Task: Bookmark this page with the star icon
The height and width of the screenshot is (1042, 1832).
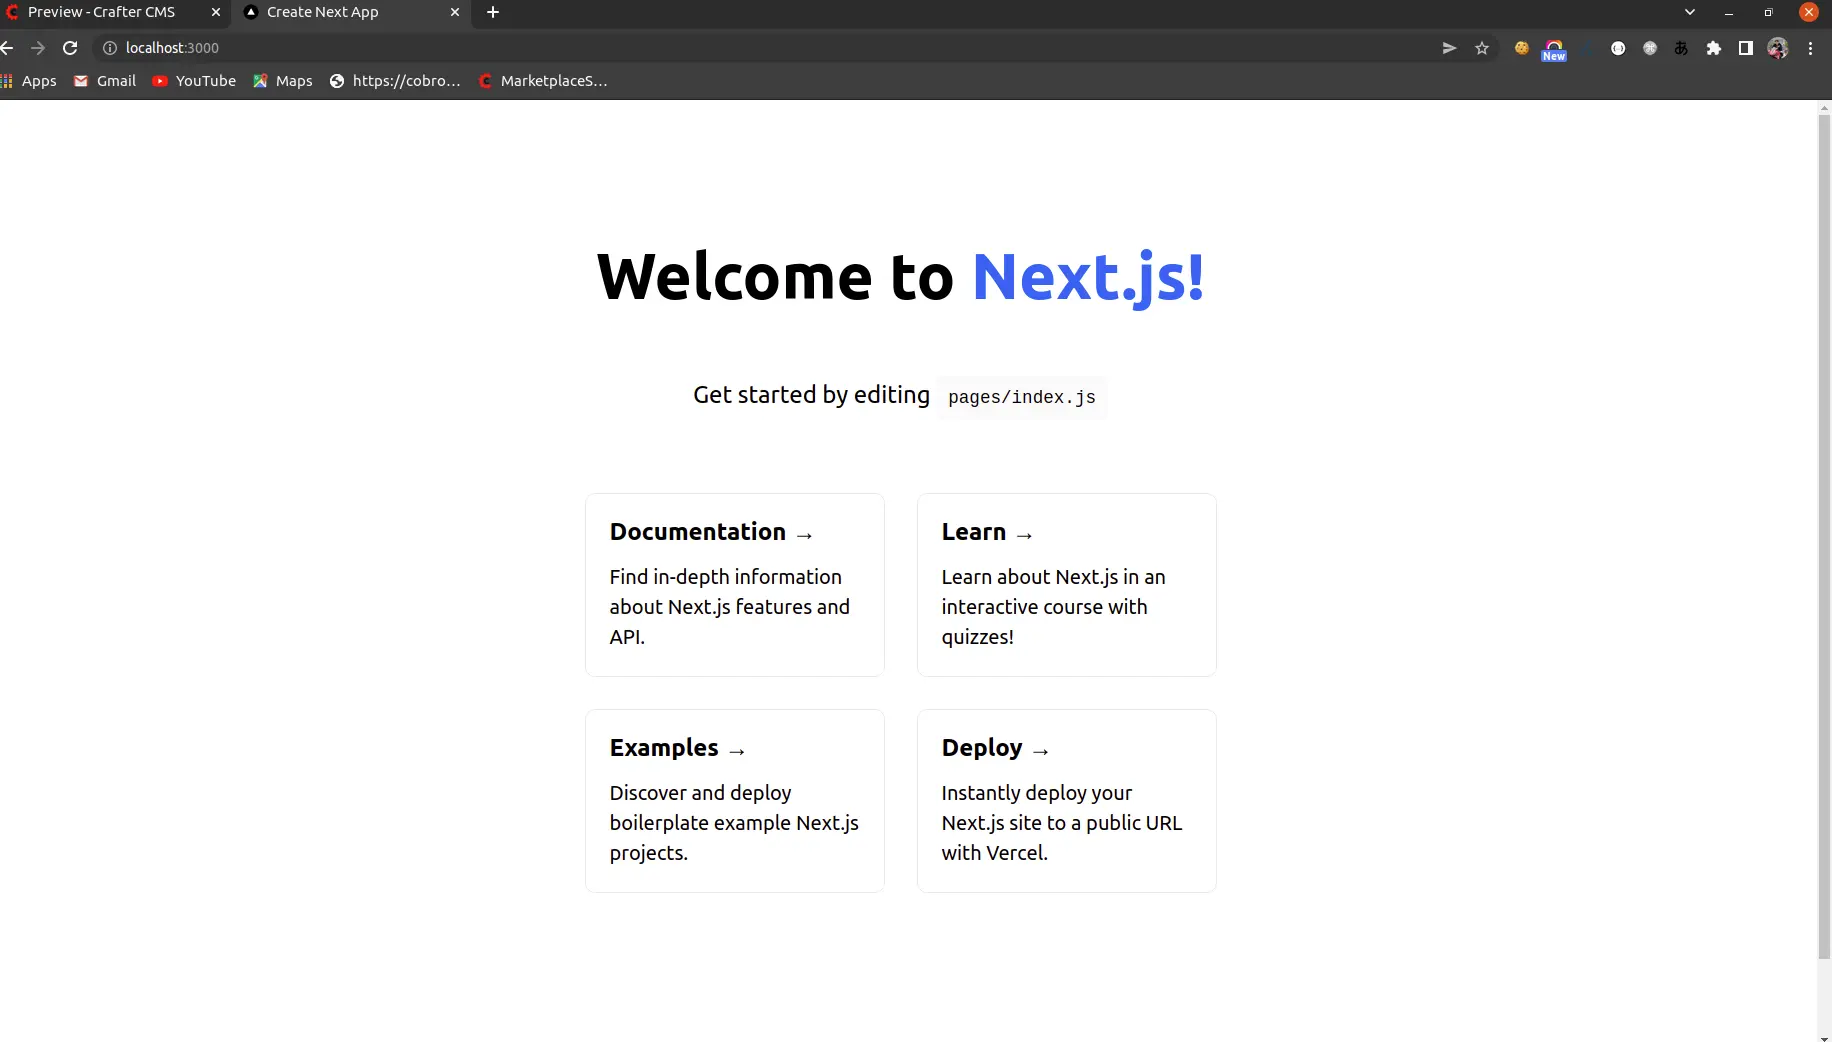Action: click(x=1482, y=48)
